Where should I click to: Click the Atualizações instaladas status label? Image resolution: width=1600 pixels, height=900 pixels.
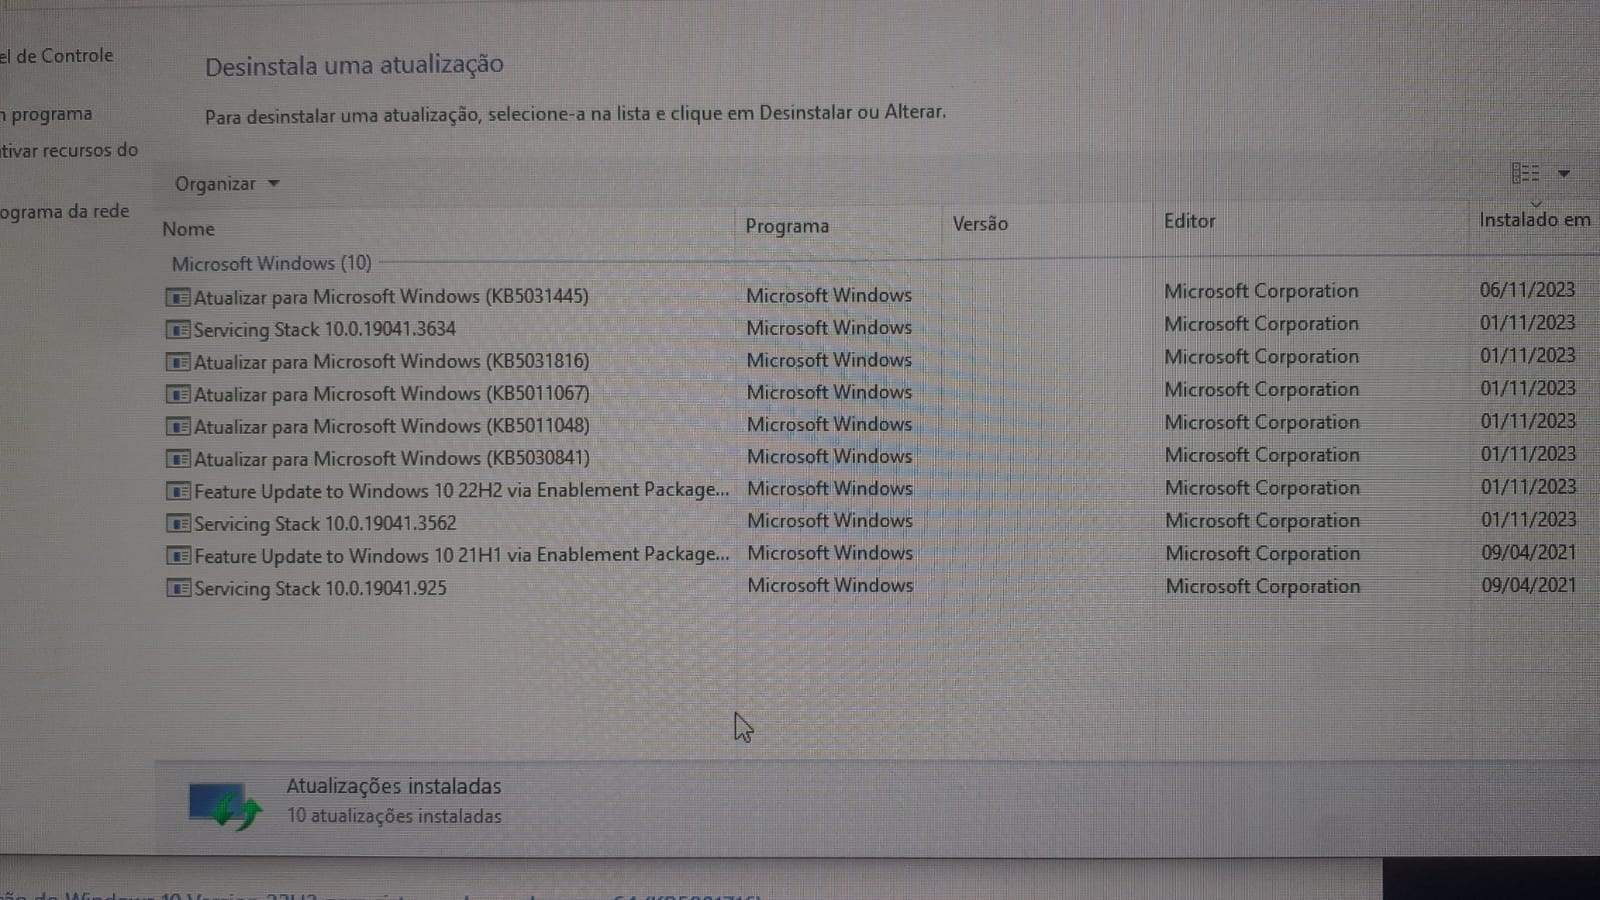point(394,787)
